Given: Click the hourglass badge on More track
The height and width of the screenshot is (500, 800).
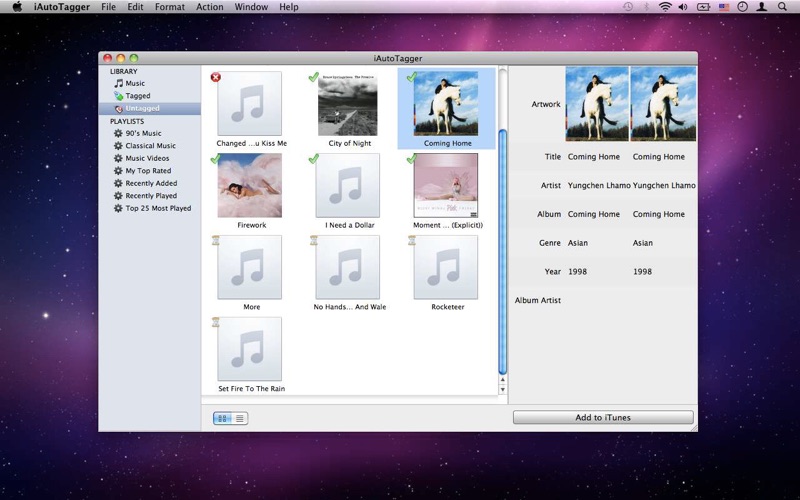Looking at the screenshot, I should (x=216, y=240).
